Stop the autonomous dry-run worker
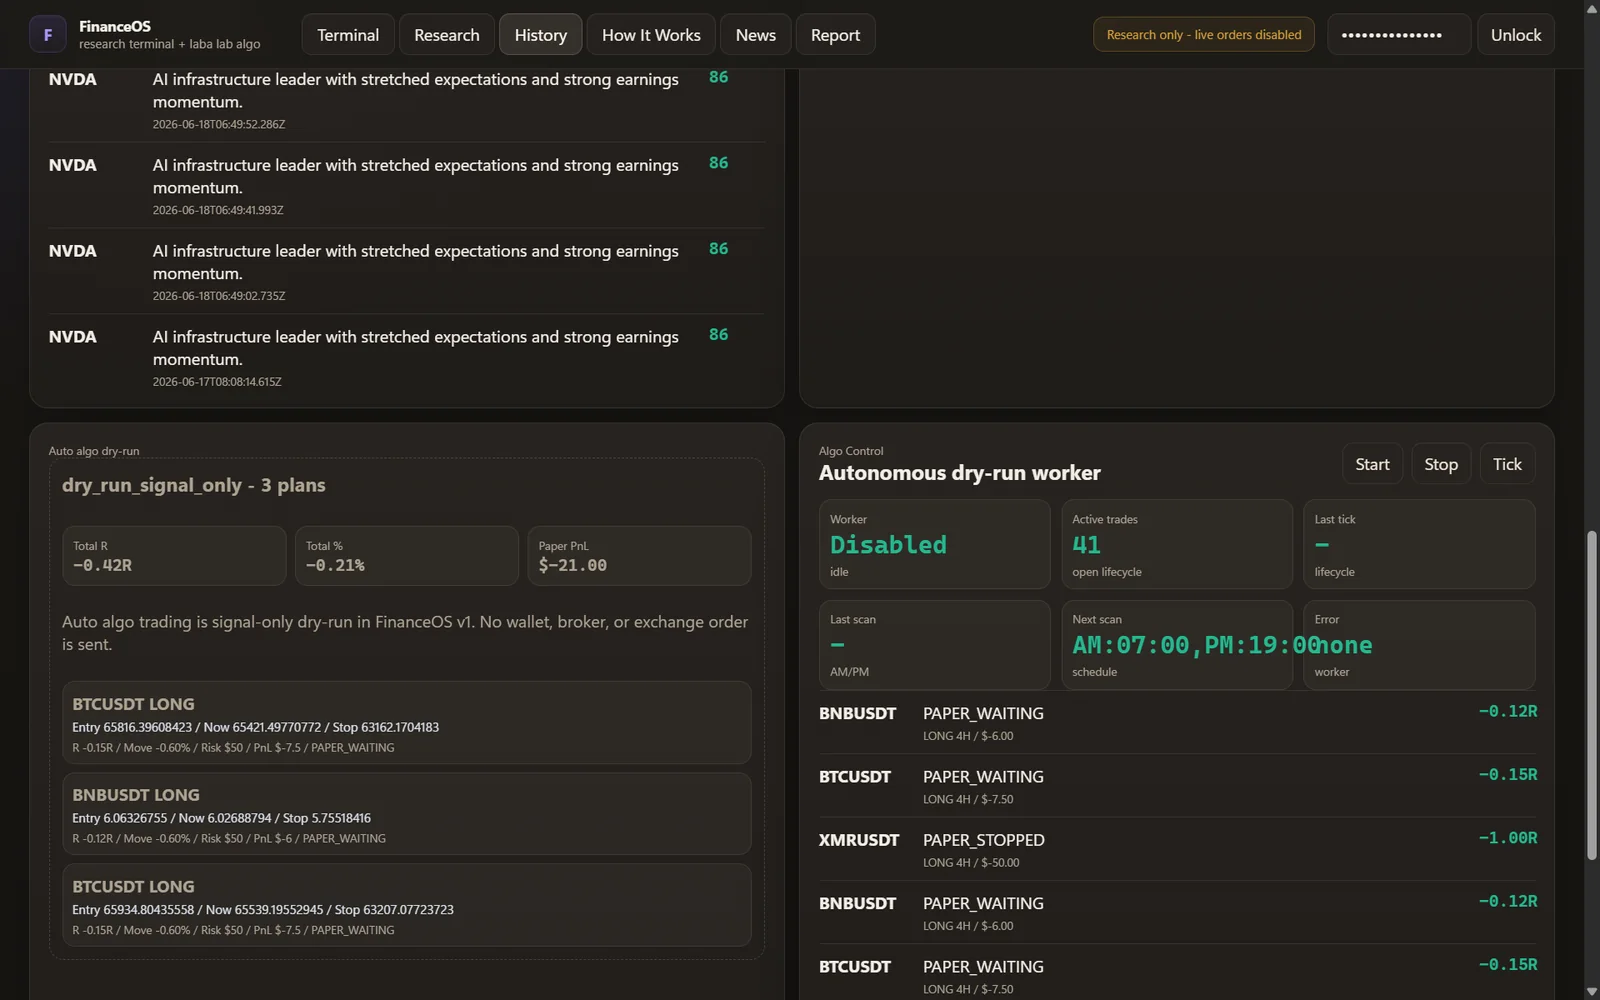1600x1000 pixels. pyautogui.click(x=1441, y=464)
